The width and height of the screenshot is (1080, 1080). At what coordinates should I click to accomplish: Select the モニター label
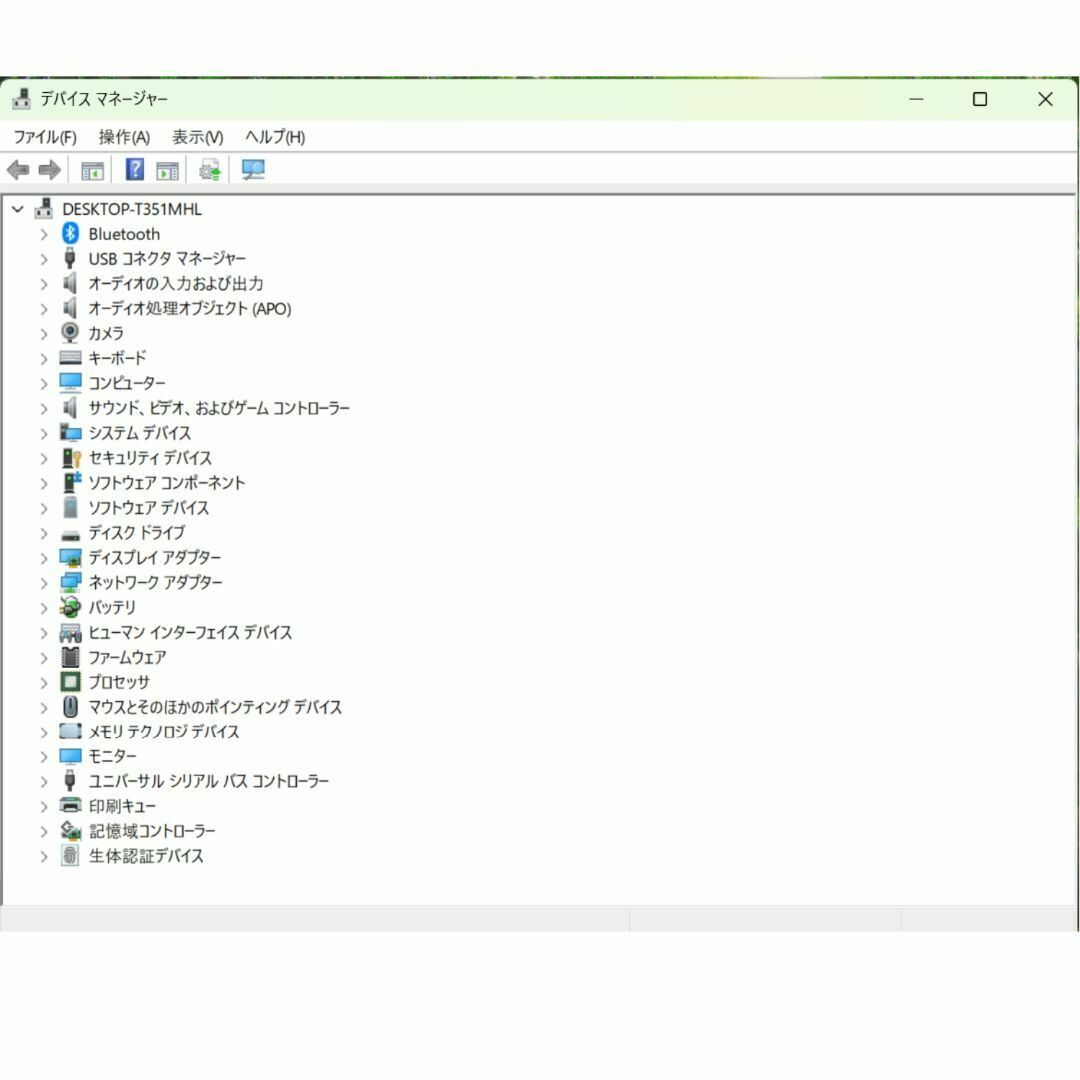[112, 757]
